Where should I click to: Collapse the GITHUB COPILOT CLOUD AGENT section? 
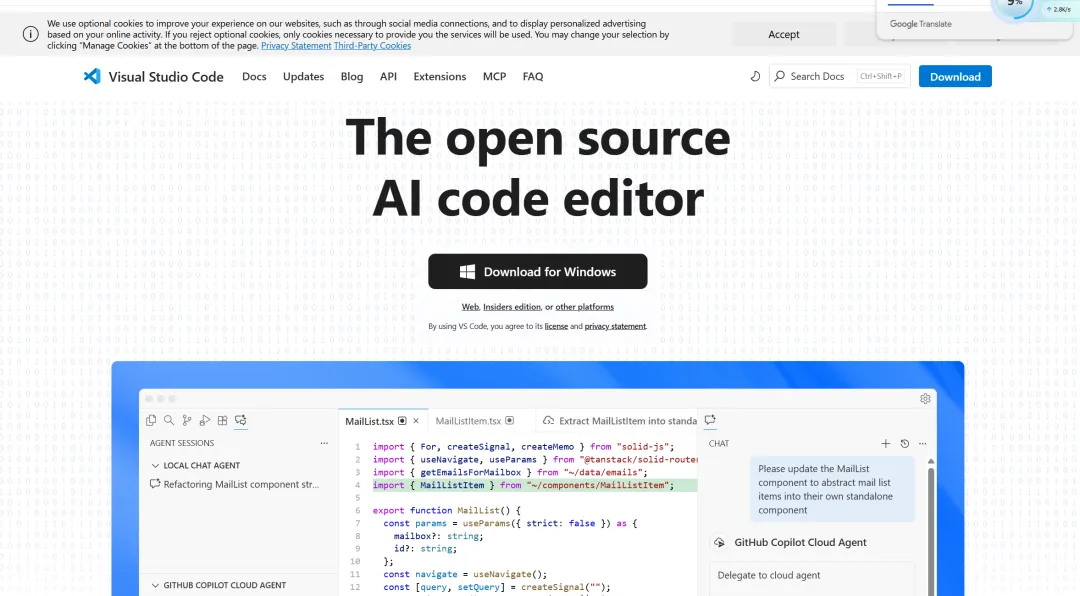pos(155,586)
